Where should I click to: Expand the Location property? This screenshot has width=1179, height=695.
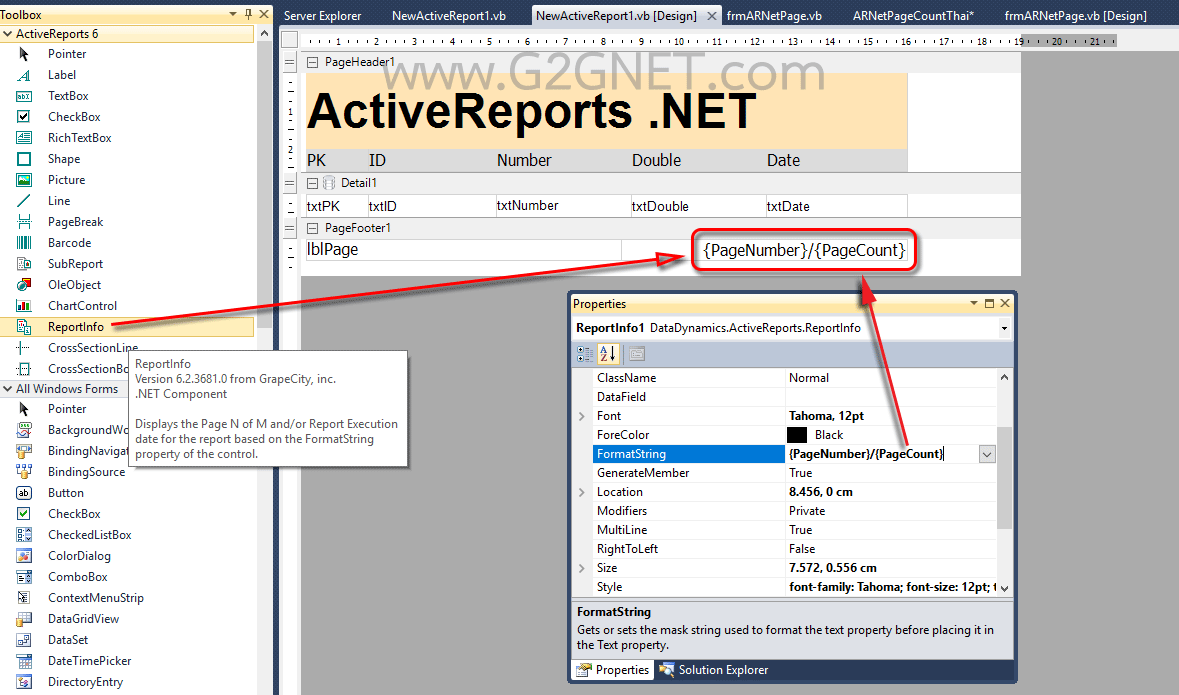tap(582, 492)
